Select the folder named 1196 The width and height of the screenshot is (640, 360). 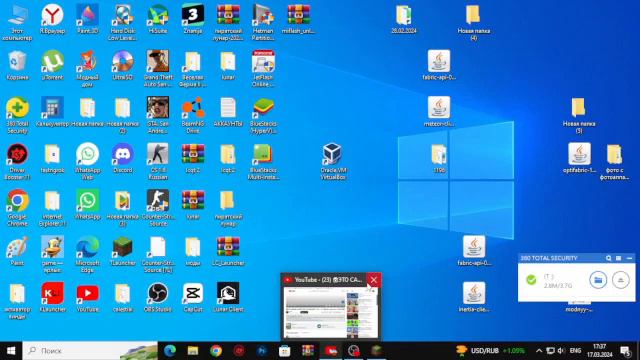coord(439,160)
